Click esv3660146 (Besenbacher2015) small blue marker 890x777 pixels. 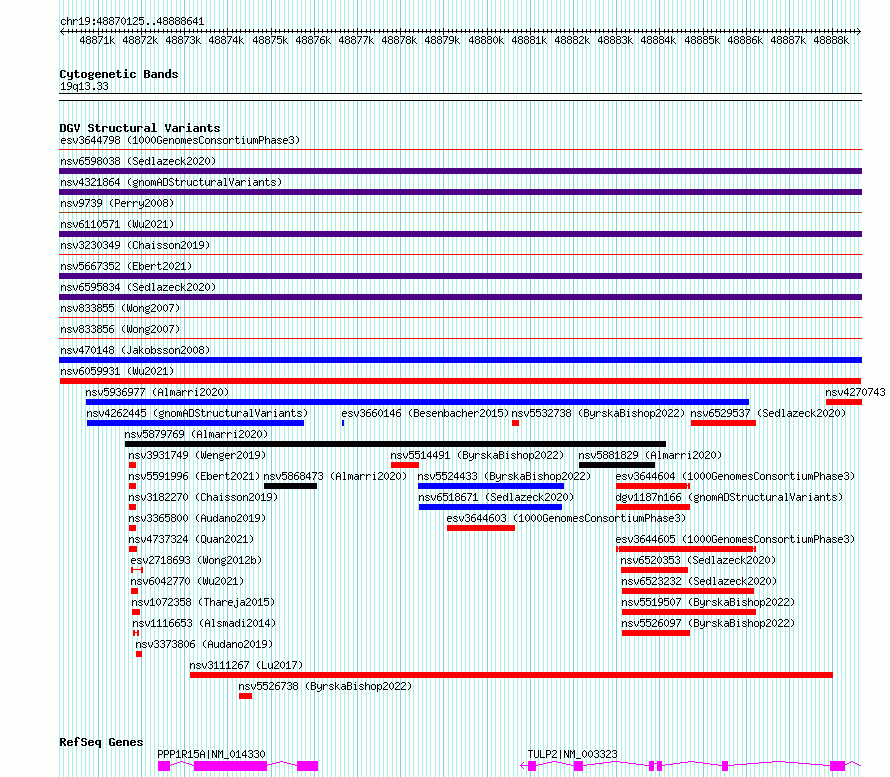[x=343, y=423]
